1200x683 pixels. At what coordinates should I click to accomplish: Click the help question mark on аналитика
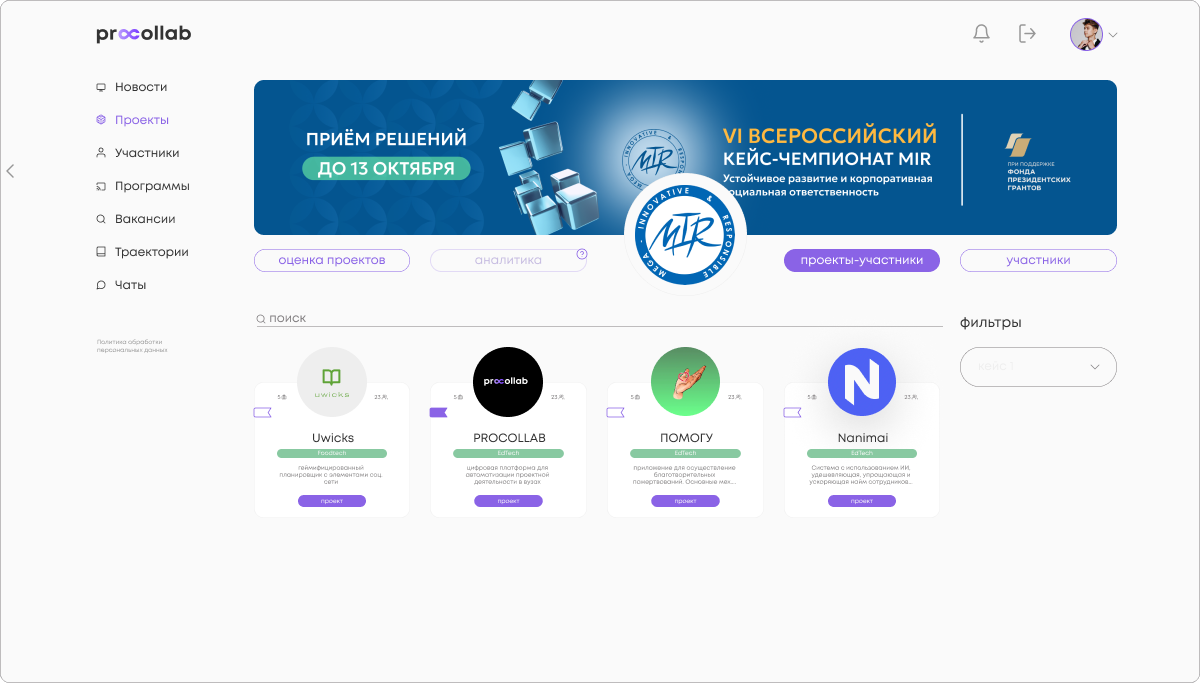582,254
